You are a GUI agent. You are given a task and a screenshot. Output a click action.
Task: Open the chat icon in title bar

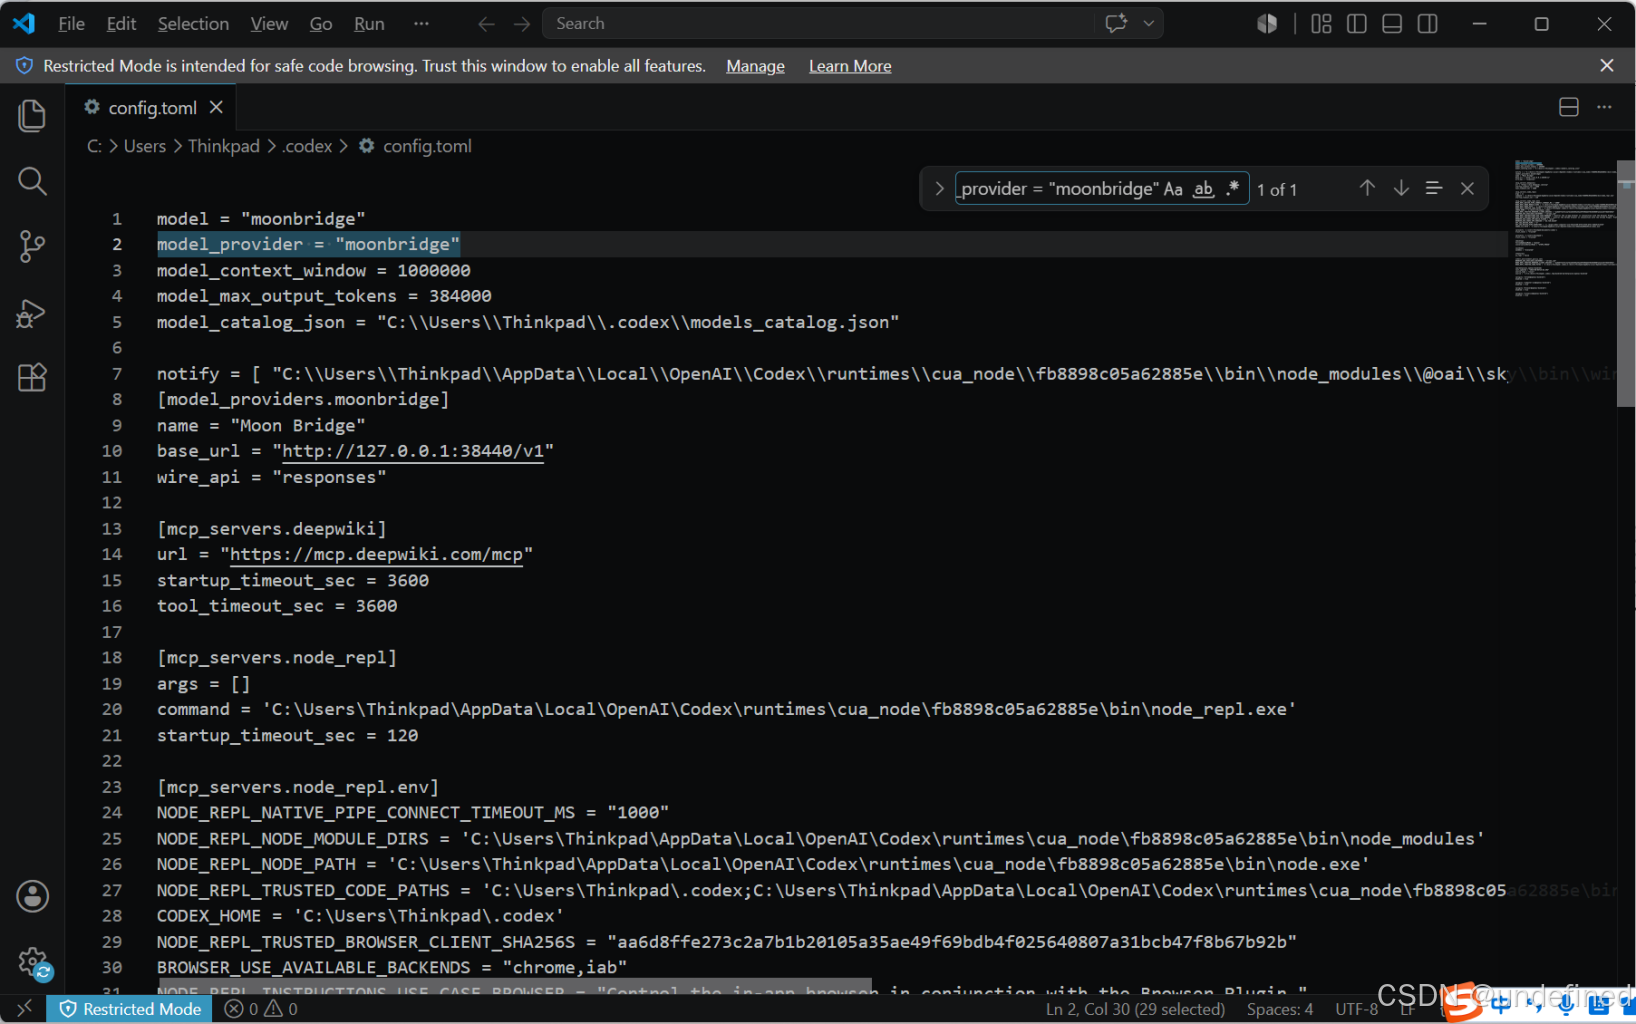click(1117, 23)
